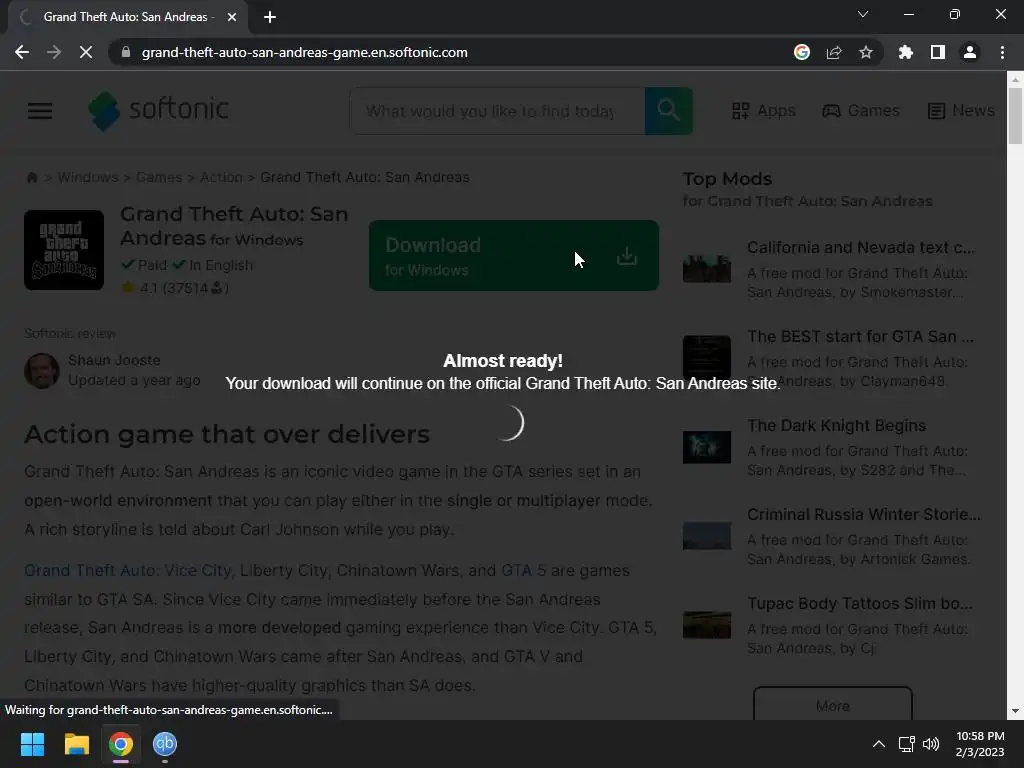The height and width of the screenshot is (768, 1024).
Task: Open the News menu
Action: (961, 110)
